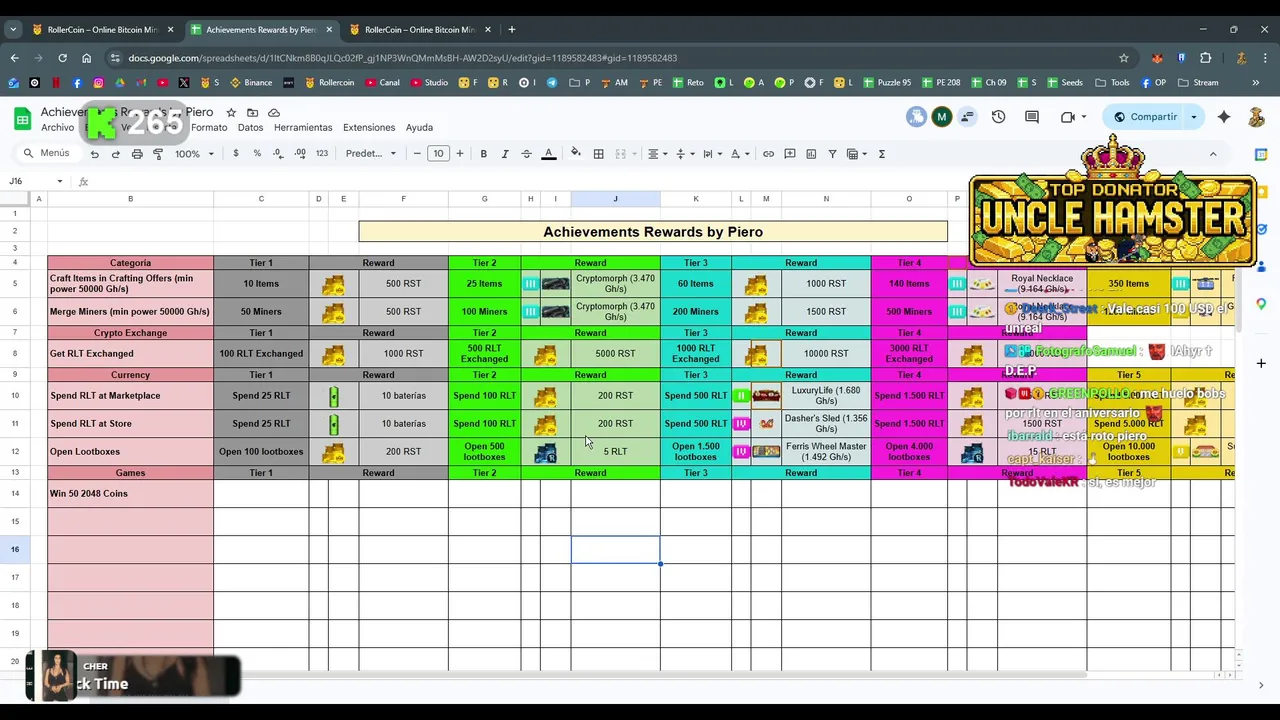
Task: Click the Sheets home logo
Action: pos(22,119)
